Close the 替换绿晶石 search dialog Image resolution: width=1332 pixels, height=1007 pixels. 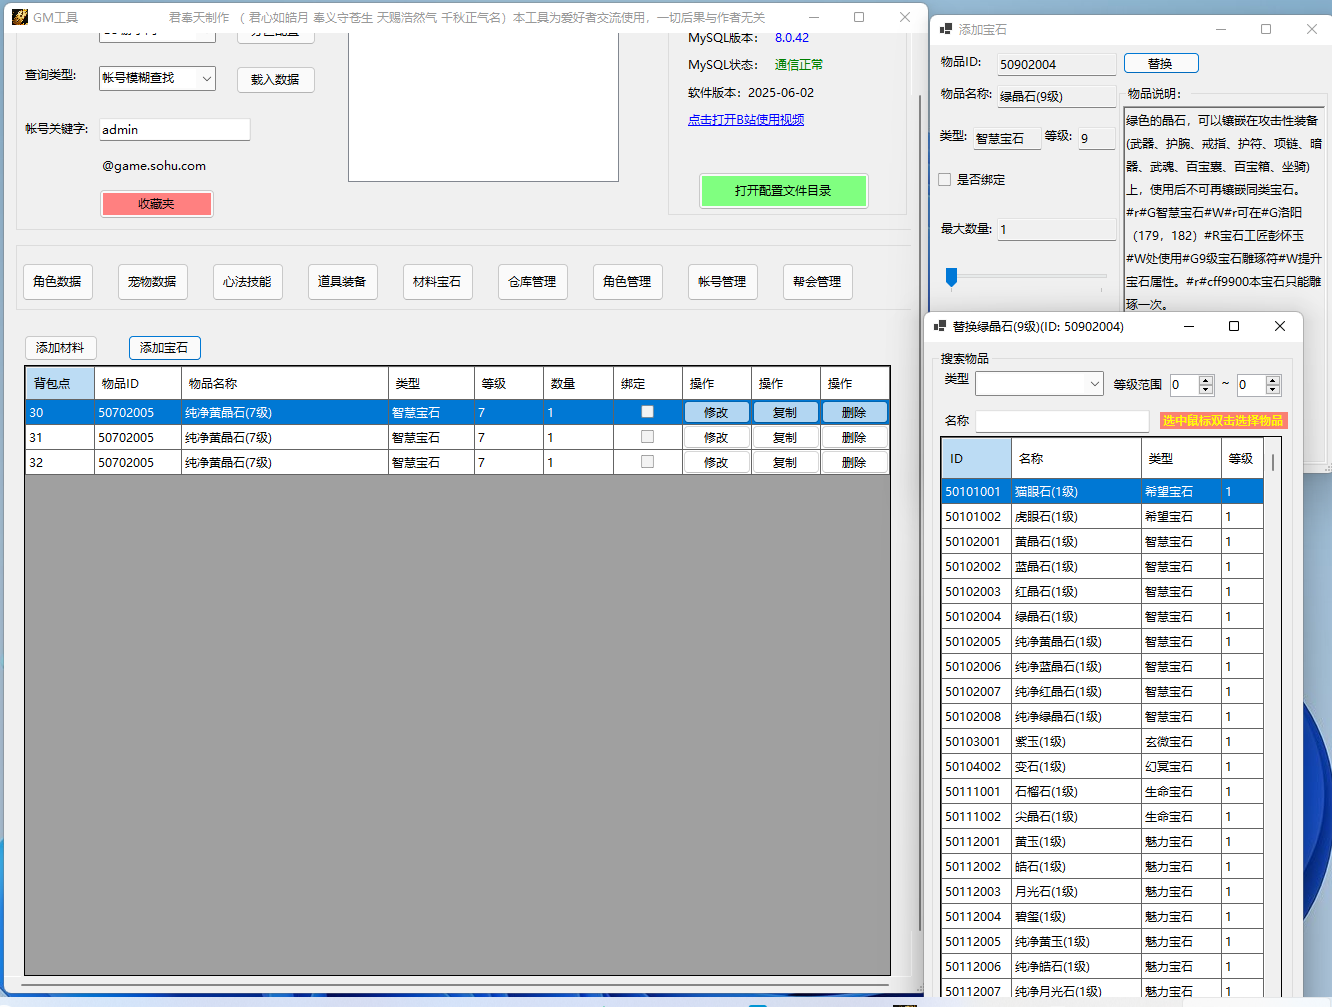click(1279, 326)
